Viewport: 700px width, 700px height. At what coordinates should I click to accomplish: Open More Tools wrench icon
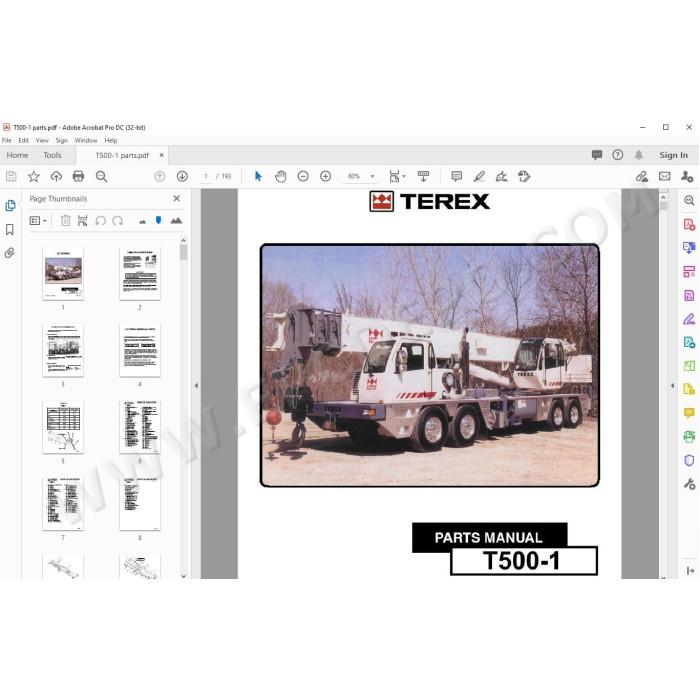(689, 484)
